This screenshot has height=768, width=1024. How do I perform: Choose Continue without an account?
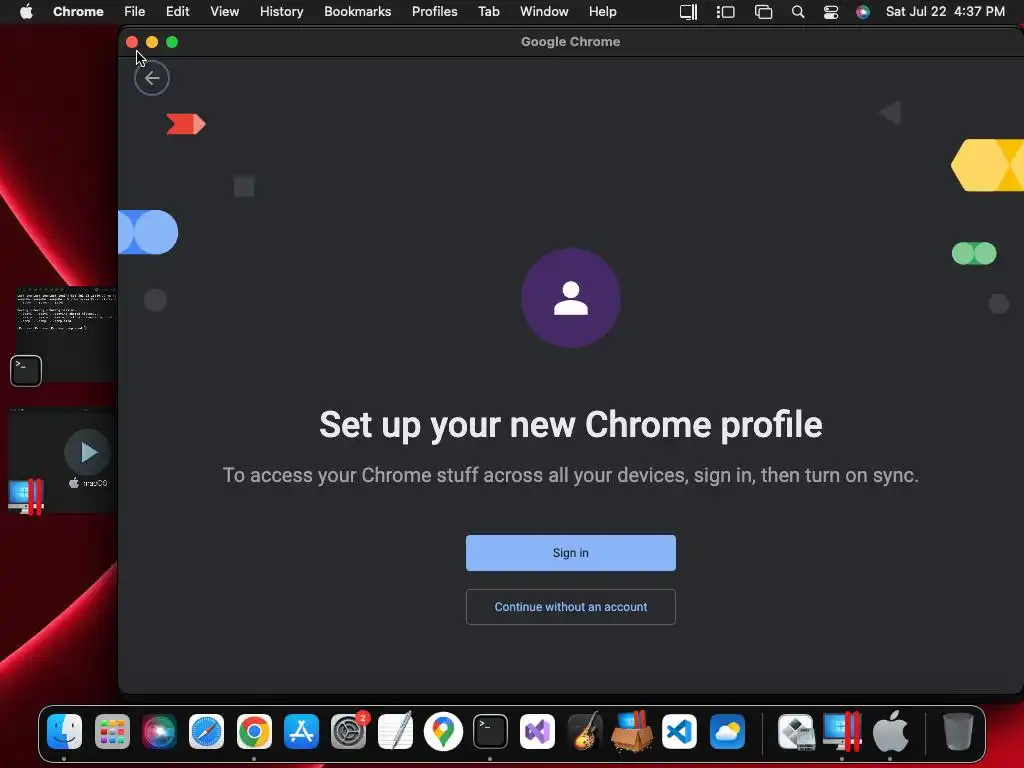click(x=571, y=607)
